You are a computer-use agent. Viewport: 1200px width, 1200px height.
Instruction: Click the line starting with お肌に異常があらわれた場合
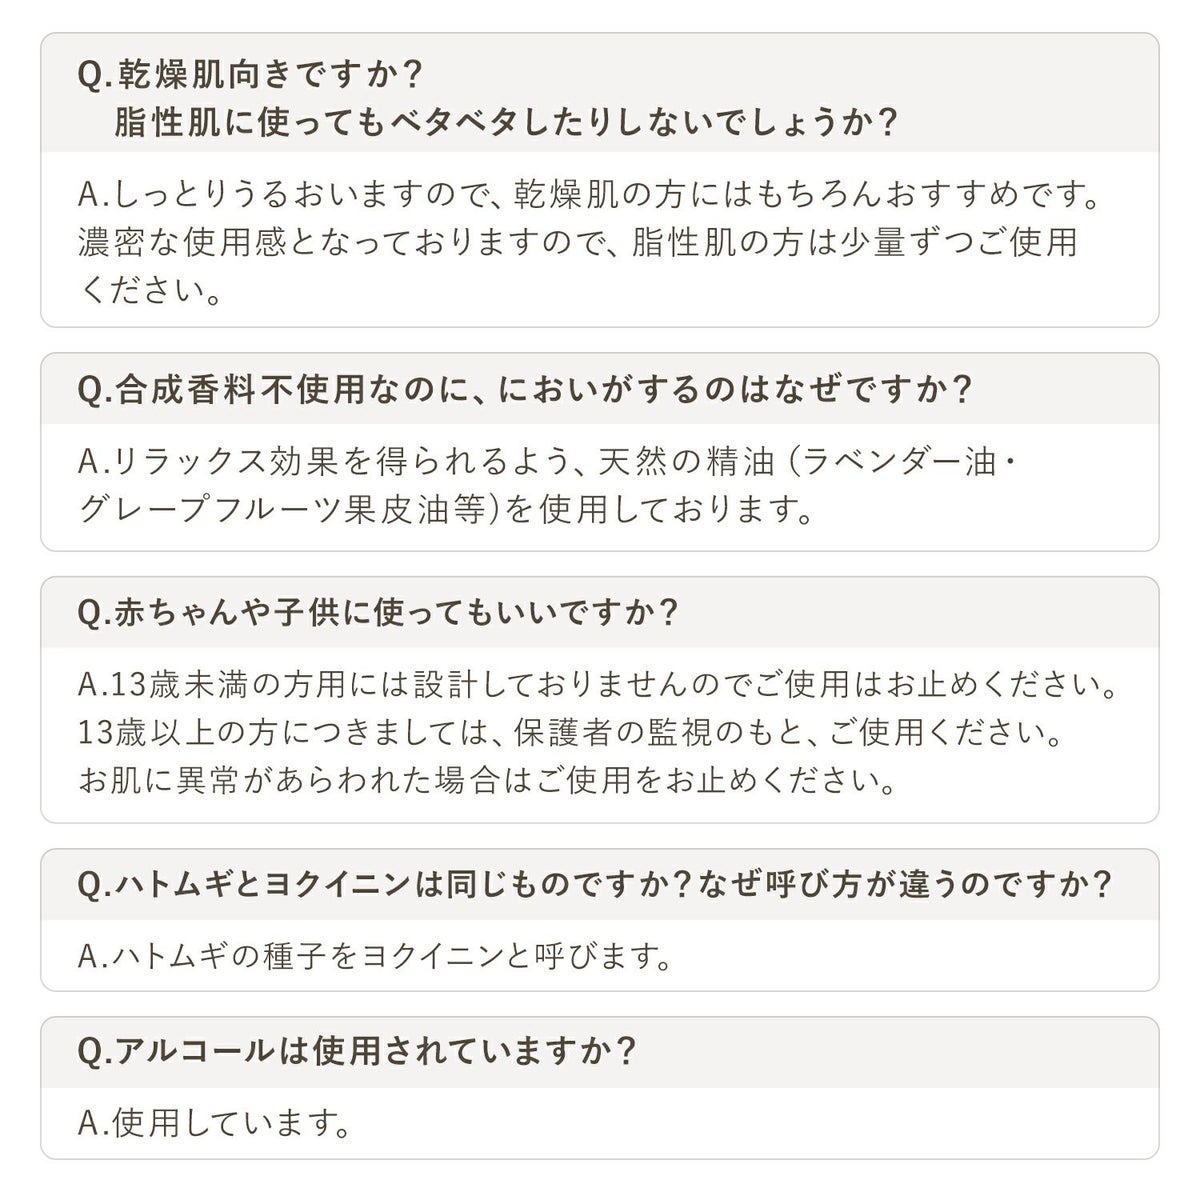[487, 780]
